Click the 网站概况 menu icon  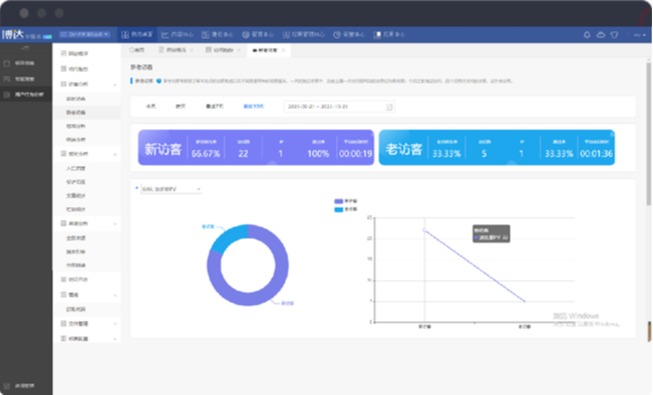click(63, 53)
